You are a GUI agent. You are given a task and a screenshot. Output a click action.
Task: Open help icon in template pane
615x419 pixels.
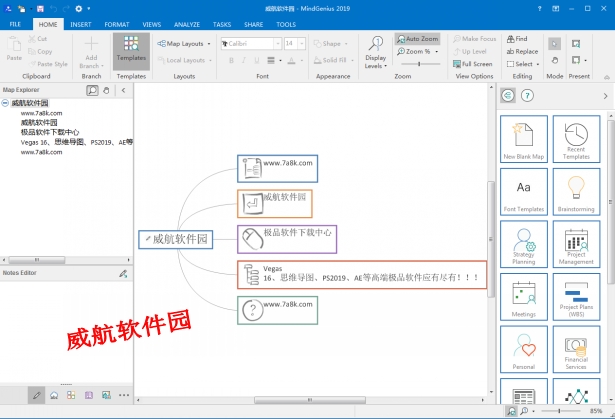coord(528,95)
